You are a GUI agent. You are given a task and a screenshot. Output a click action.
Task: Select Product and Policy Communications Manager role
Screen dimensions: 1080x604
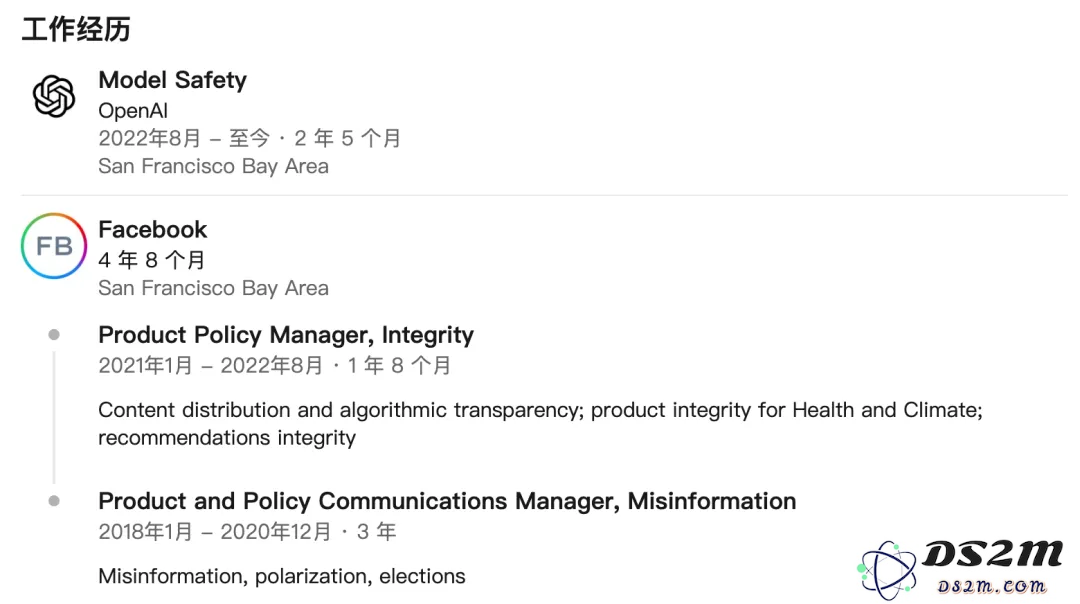(447, 501)
